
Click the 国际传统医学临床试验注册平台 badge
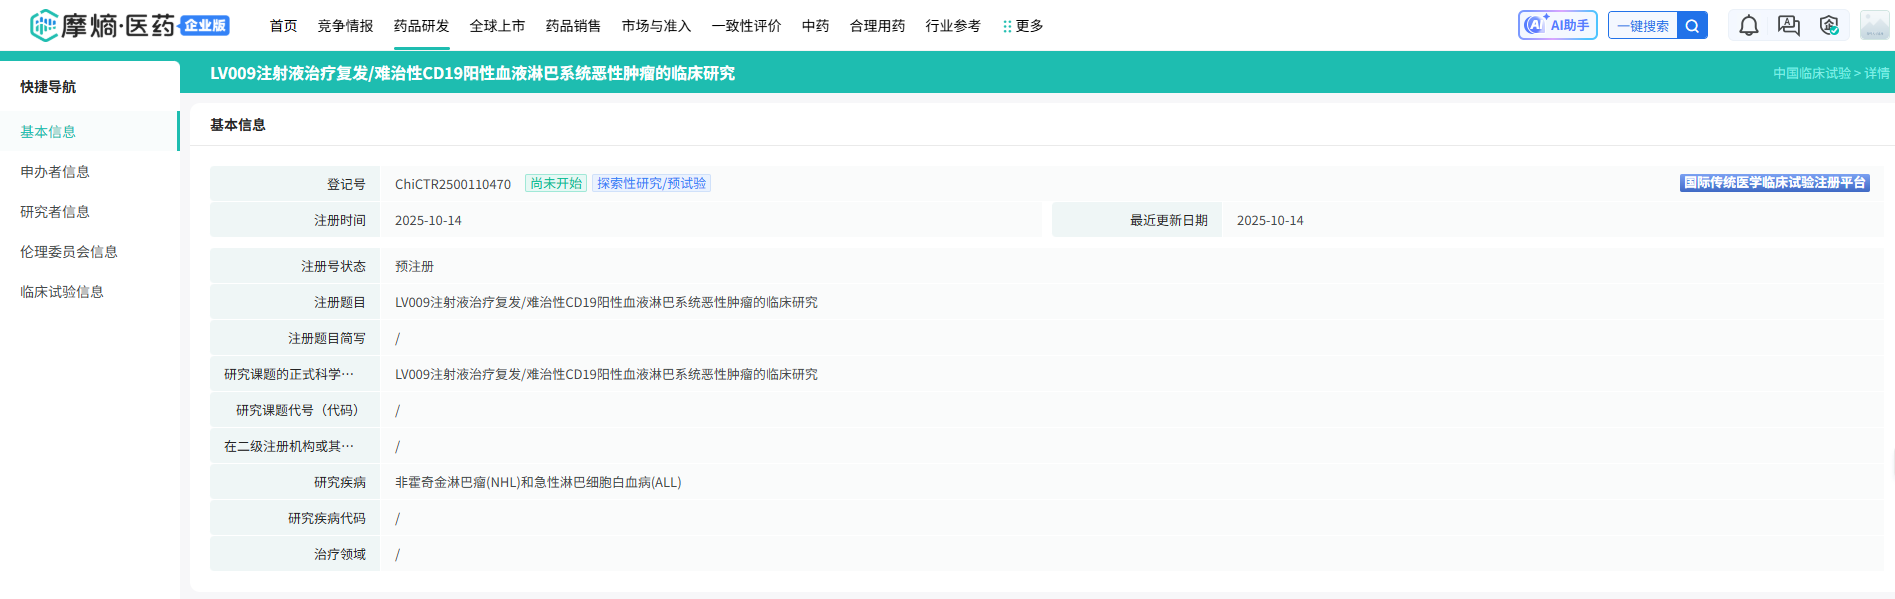click(1774, 183)
